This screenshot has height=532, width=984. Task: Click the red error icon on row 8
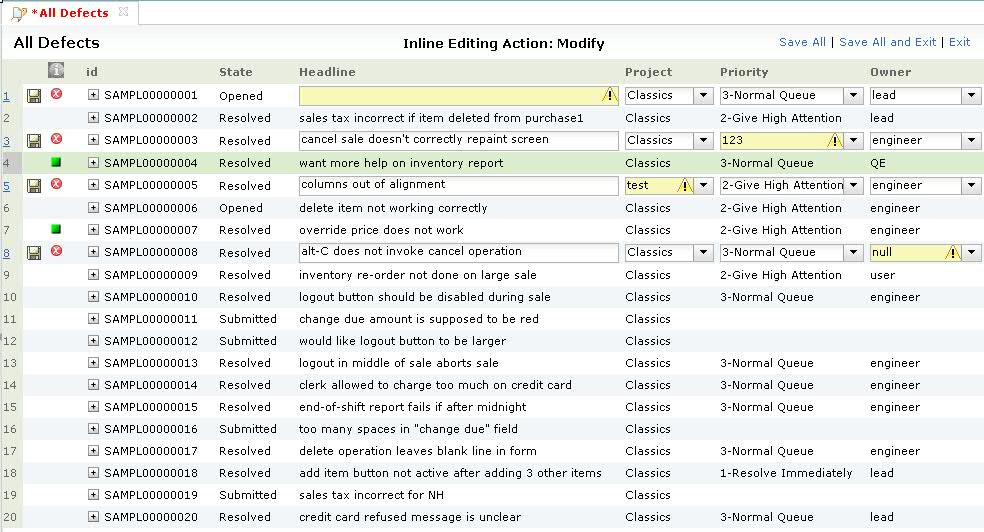(x=56, y=251)
